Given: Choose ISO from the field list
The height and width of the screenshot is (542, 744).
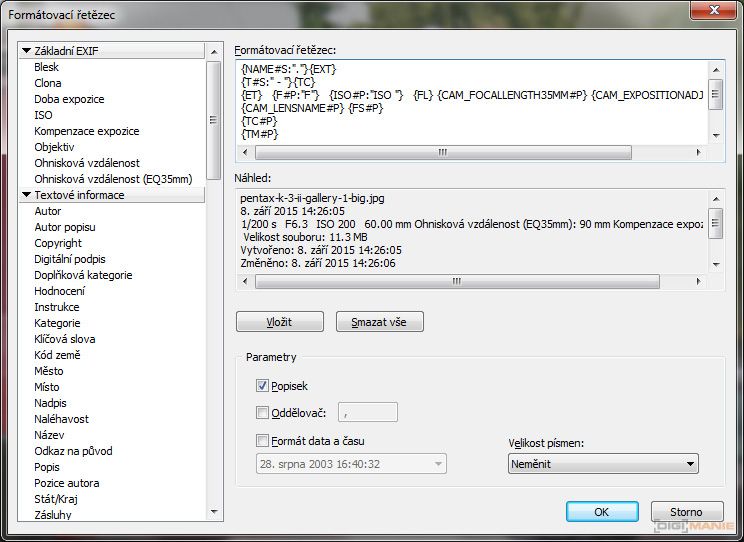Looking at the screenshot, I should (x=43, y=115).
